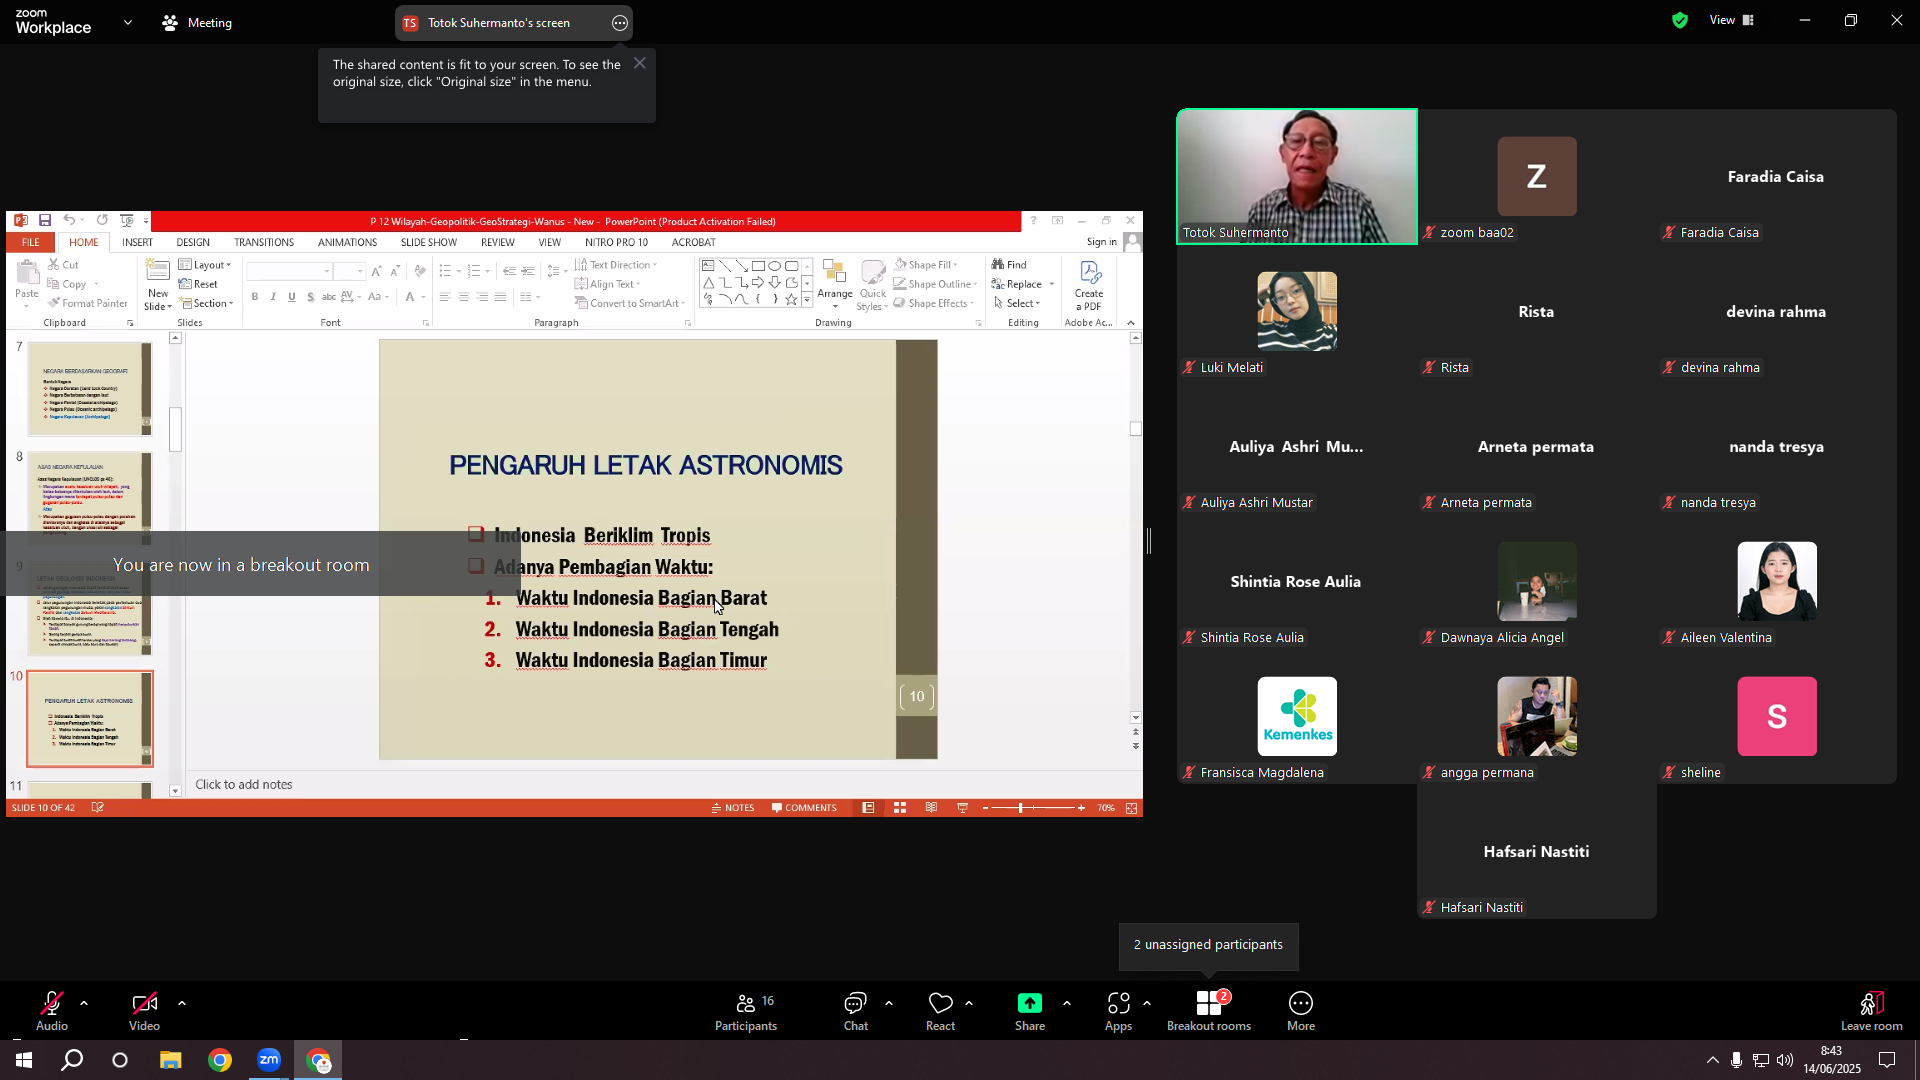Open the More options button
The height and width of the screenshot is (1080, 1920).
pos(1301,1011)
